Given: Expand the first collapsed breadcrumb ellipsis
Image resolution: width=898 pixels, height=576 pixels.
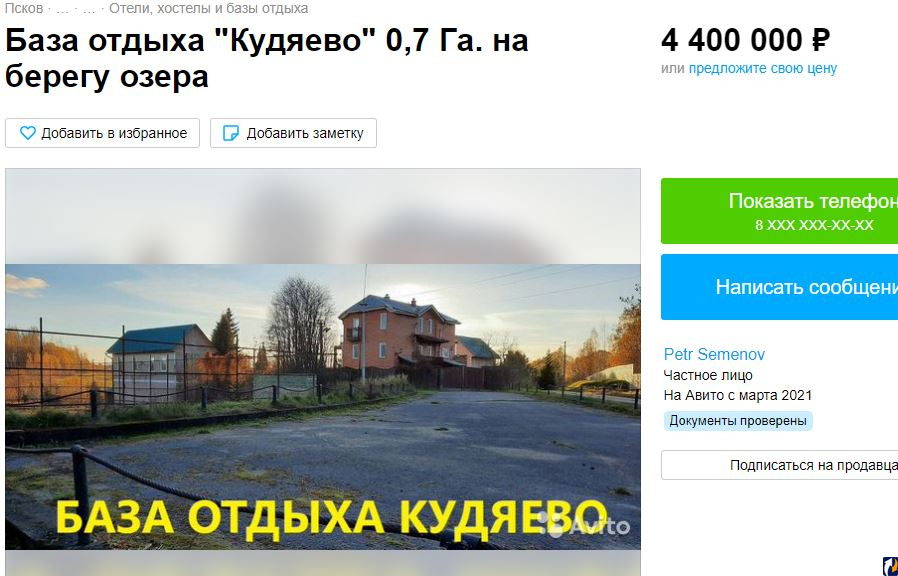Looking at the screenshot, I should [62, 9].
